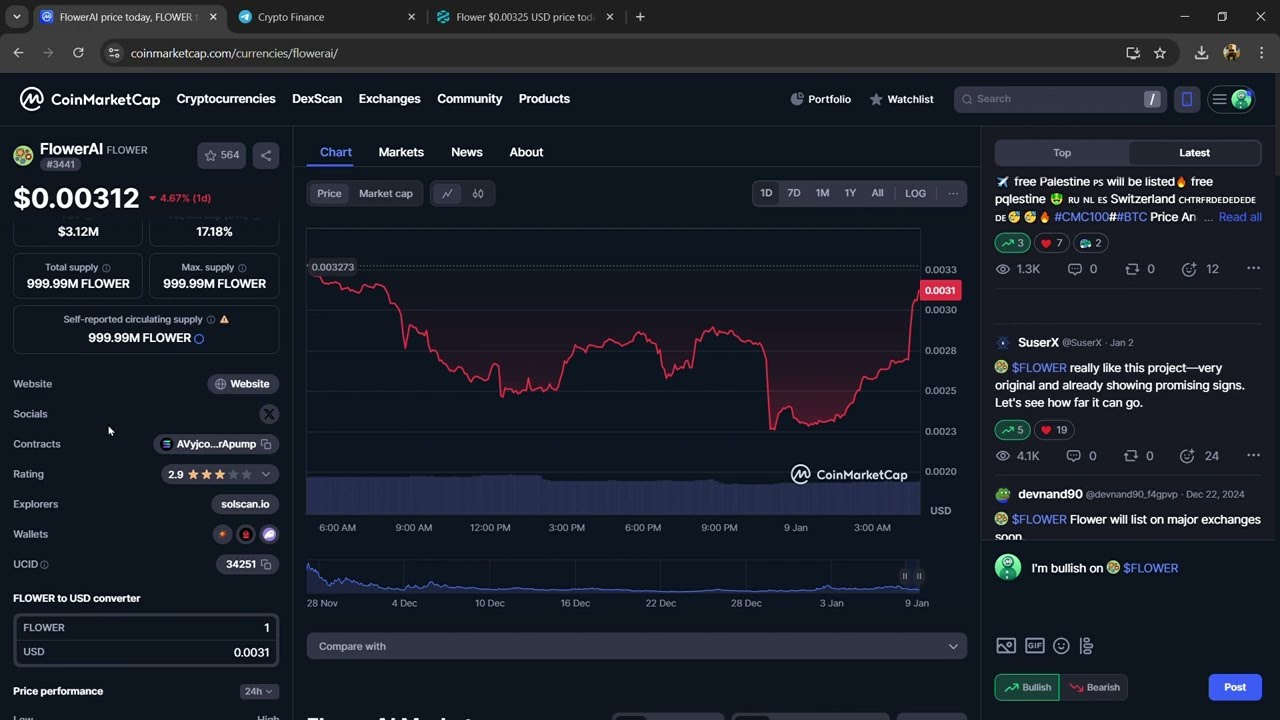Select 1Y chart range
This screenshot has width=1280, height=720.
click(850, 193)
